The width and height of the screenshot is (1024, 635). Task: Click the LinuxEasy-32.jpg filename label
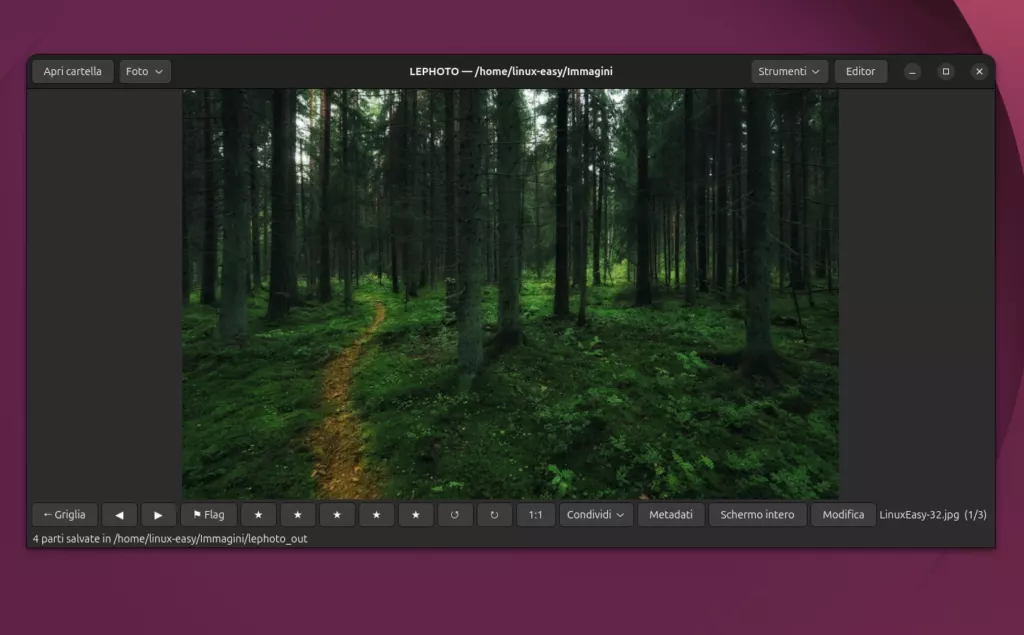coord(919,515)
